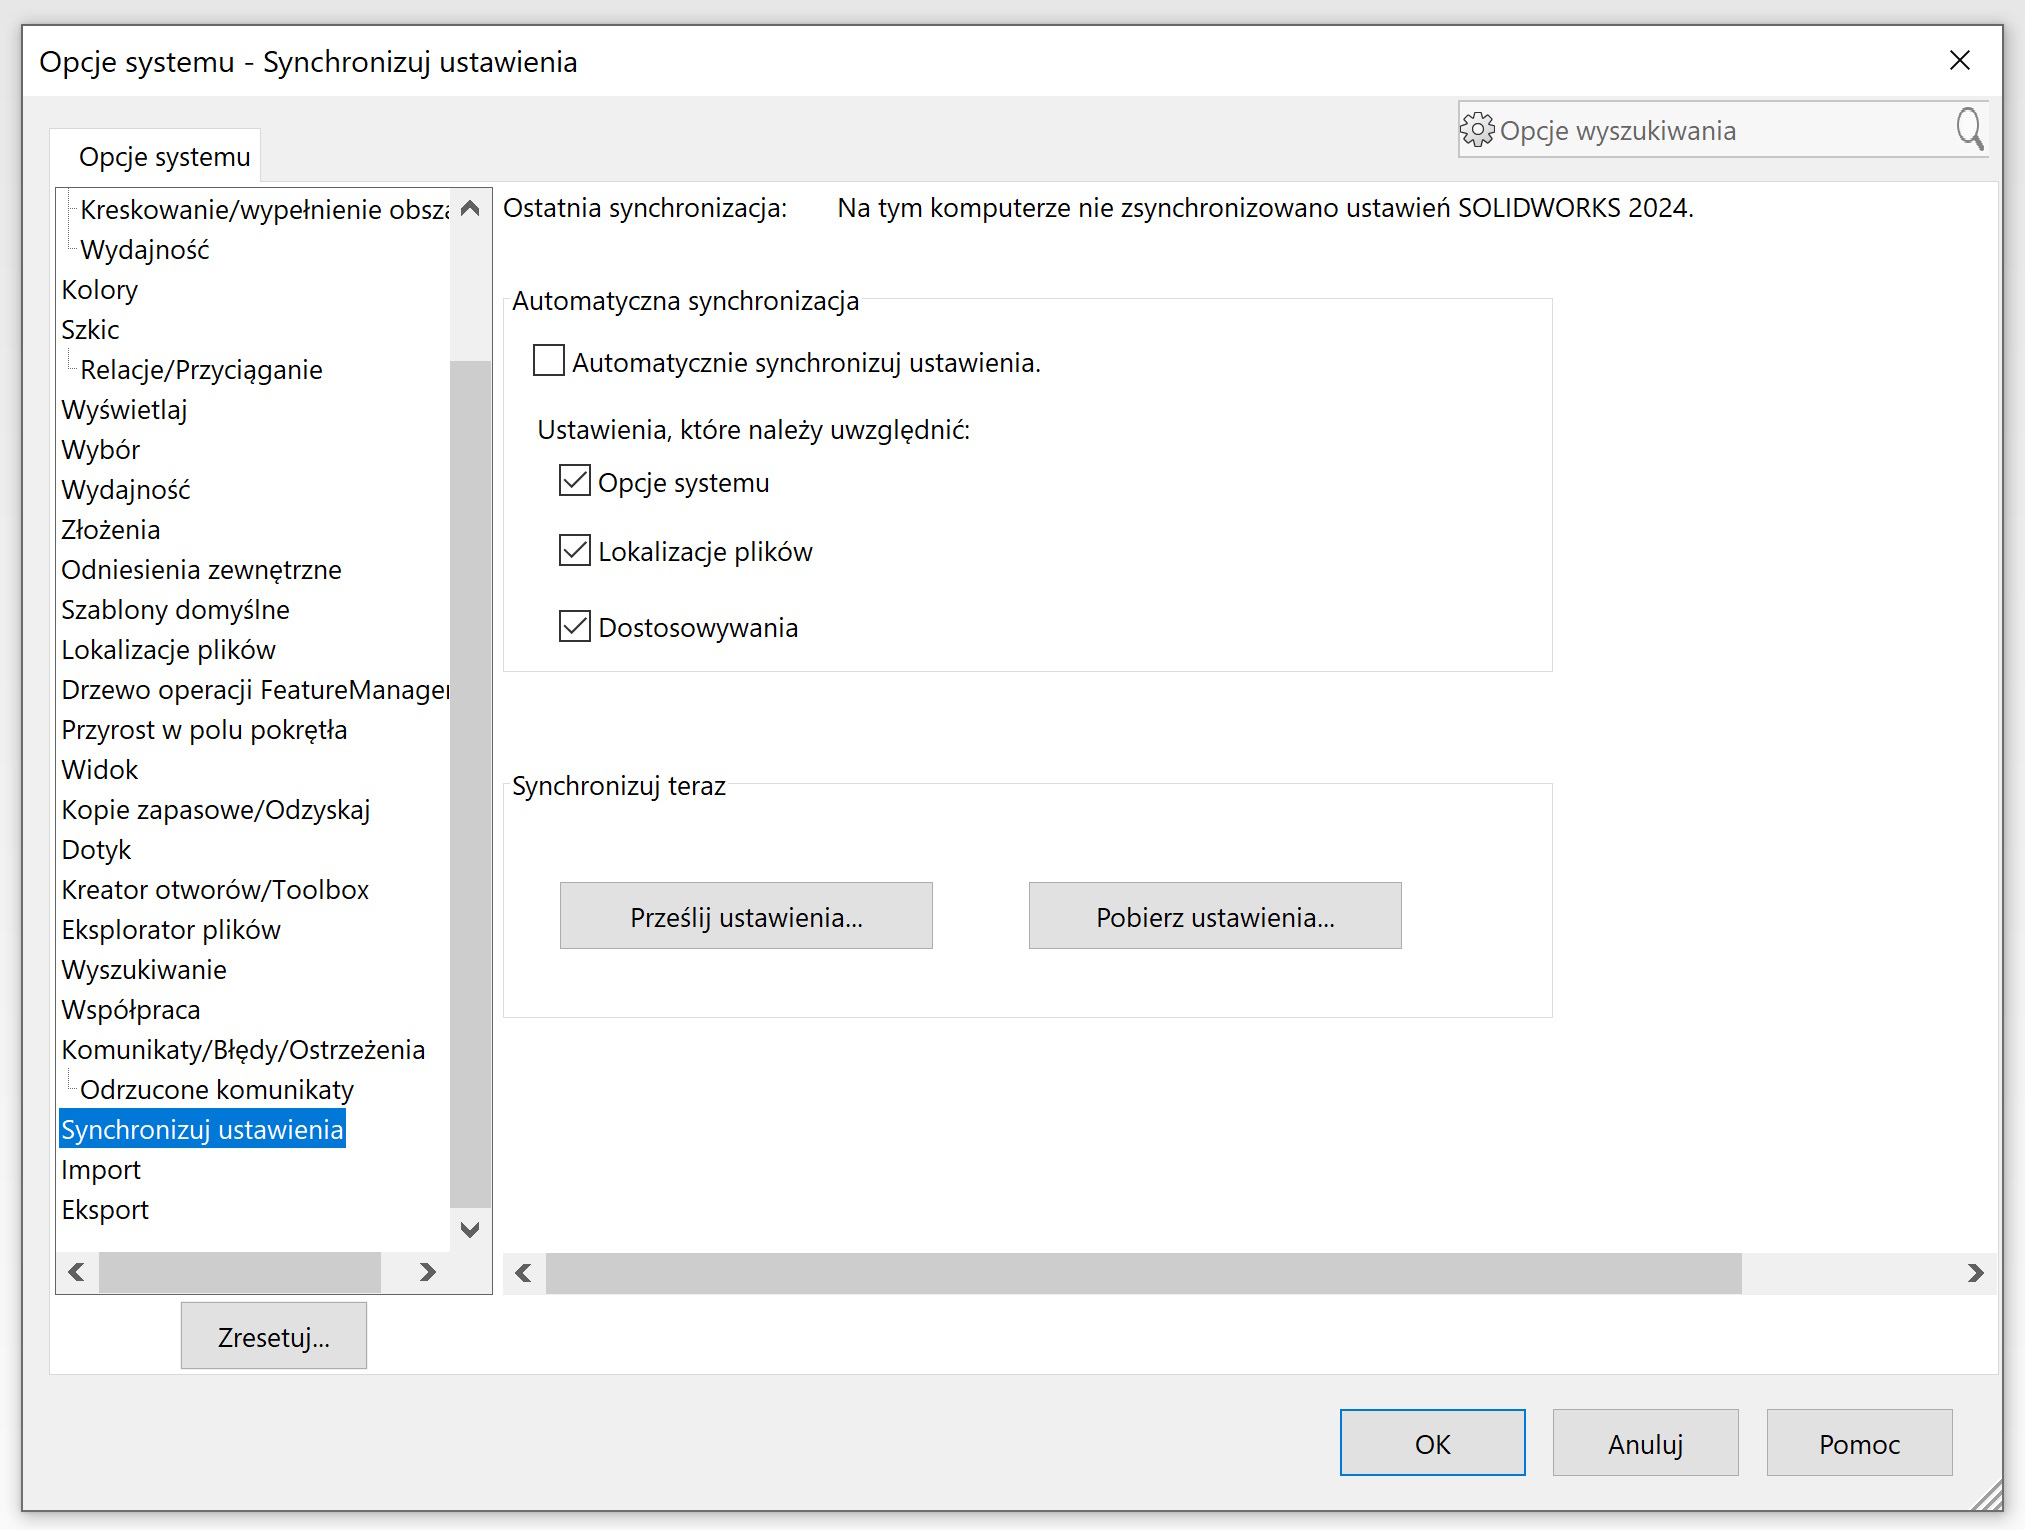The image size is (2025, 1530).
Task: Focus the Opcje wyszukiwania search field
Action: (x=1724, y=130)
